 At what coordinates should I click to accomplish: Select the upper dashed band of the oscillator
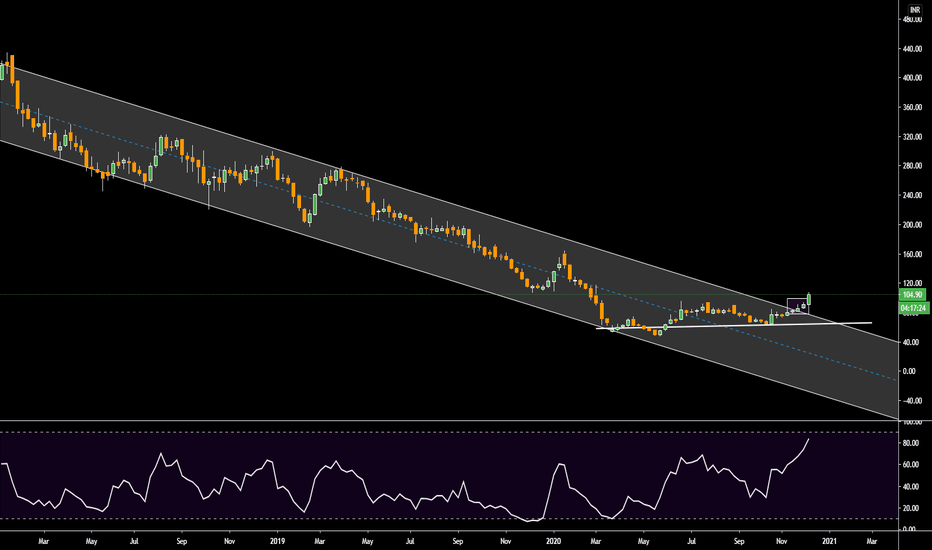tap(448, 432)
